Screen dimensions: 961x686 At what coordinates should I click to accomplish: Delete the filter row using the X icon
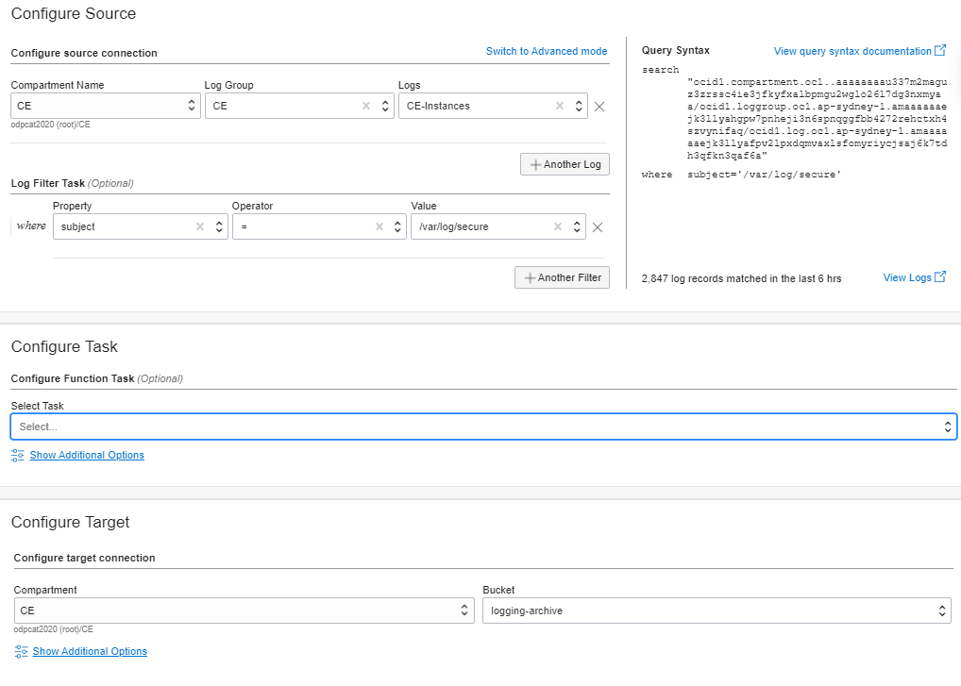(x=598, y=226)
